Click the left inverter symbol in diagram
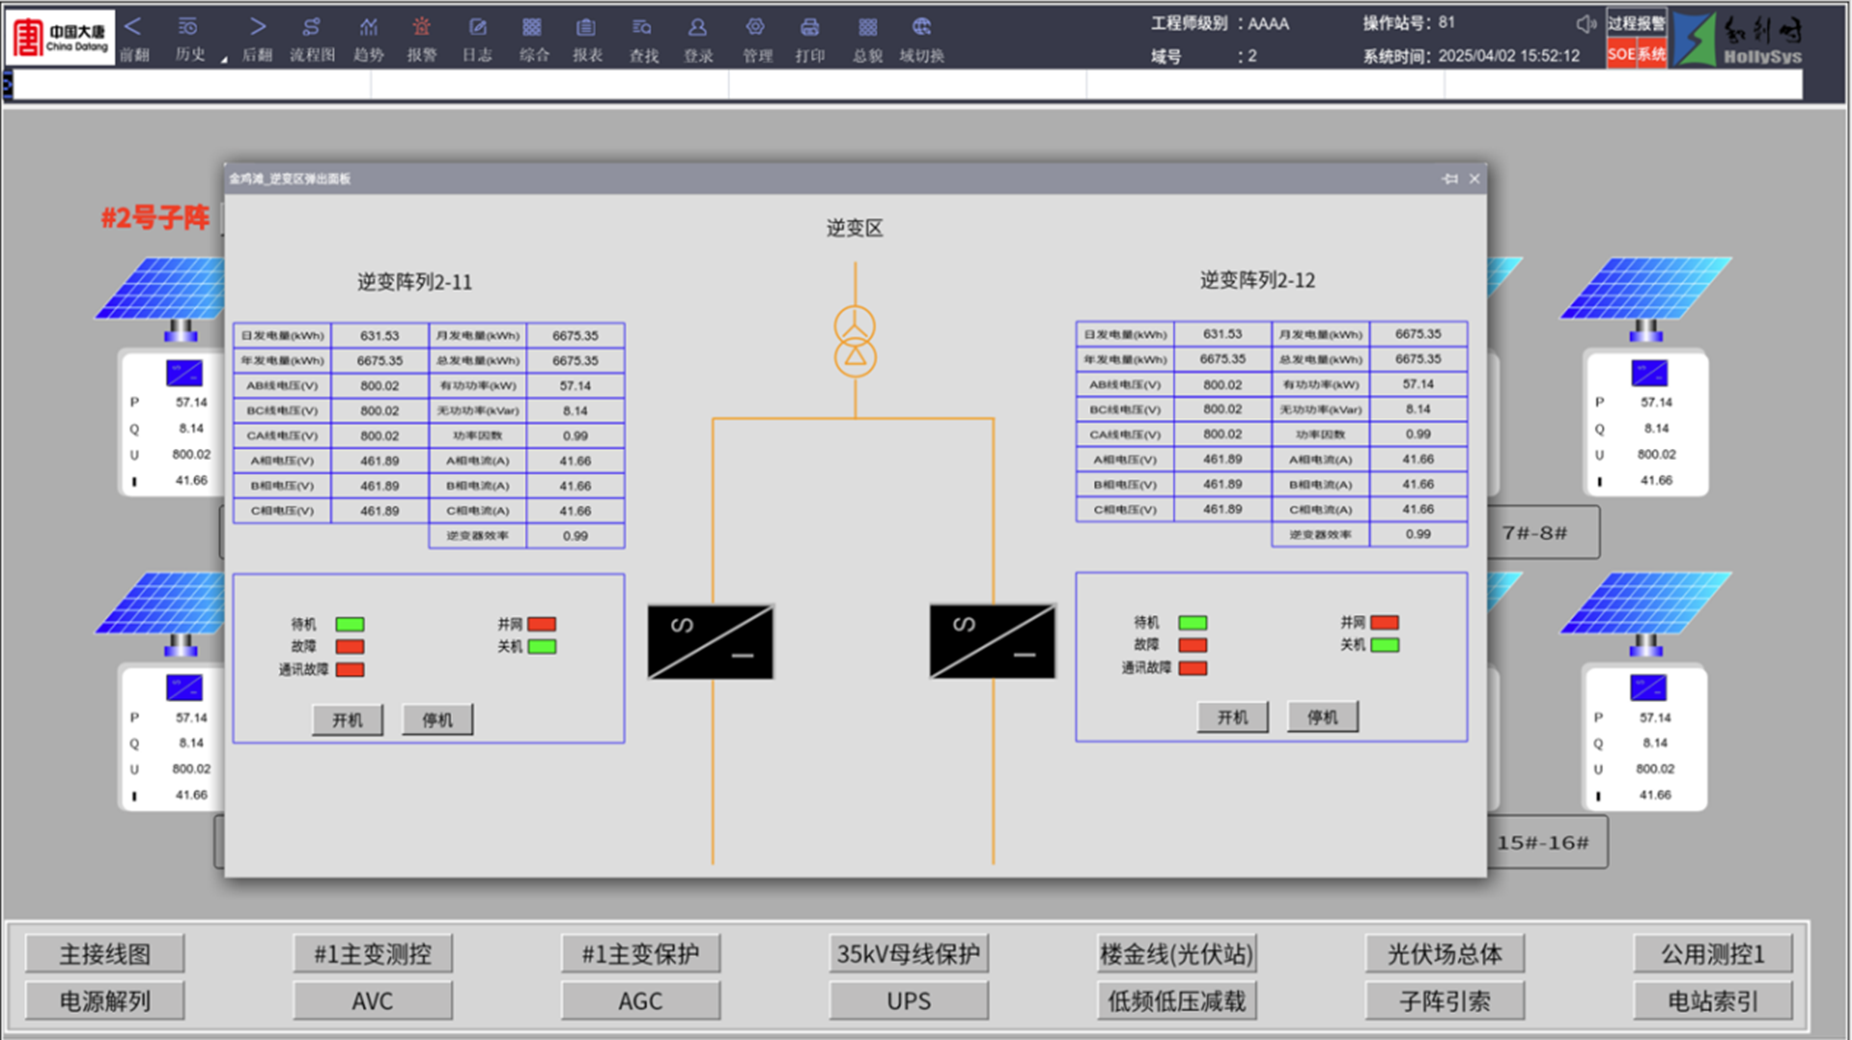 (x=710, y=642)
